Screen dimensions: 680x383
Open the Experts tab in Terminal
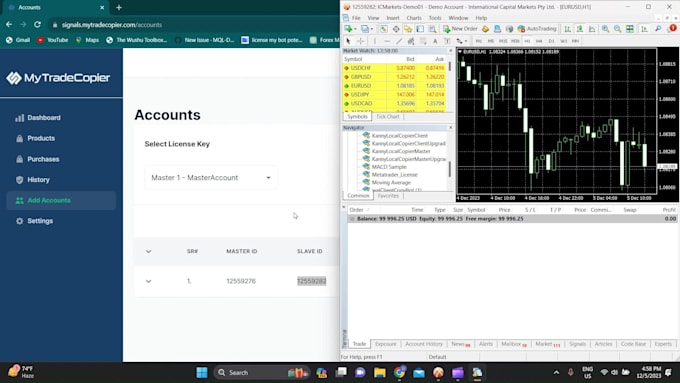tap(663, 344)
